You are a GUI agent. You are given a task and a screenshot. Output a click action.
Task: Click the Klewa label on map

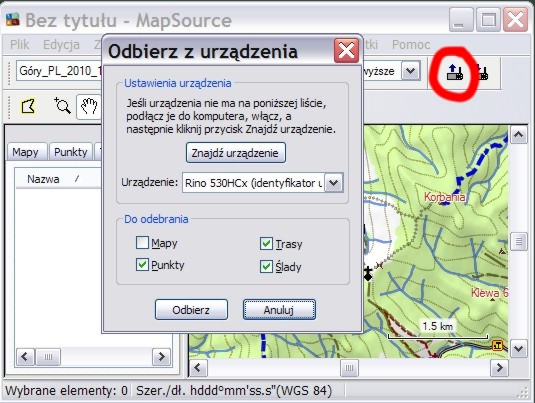489,293
